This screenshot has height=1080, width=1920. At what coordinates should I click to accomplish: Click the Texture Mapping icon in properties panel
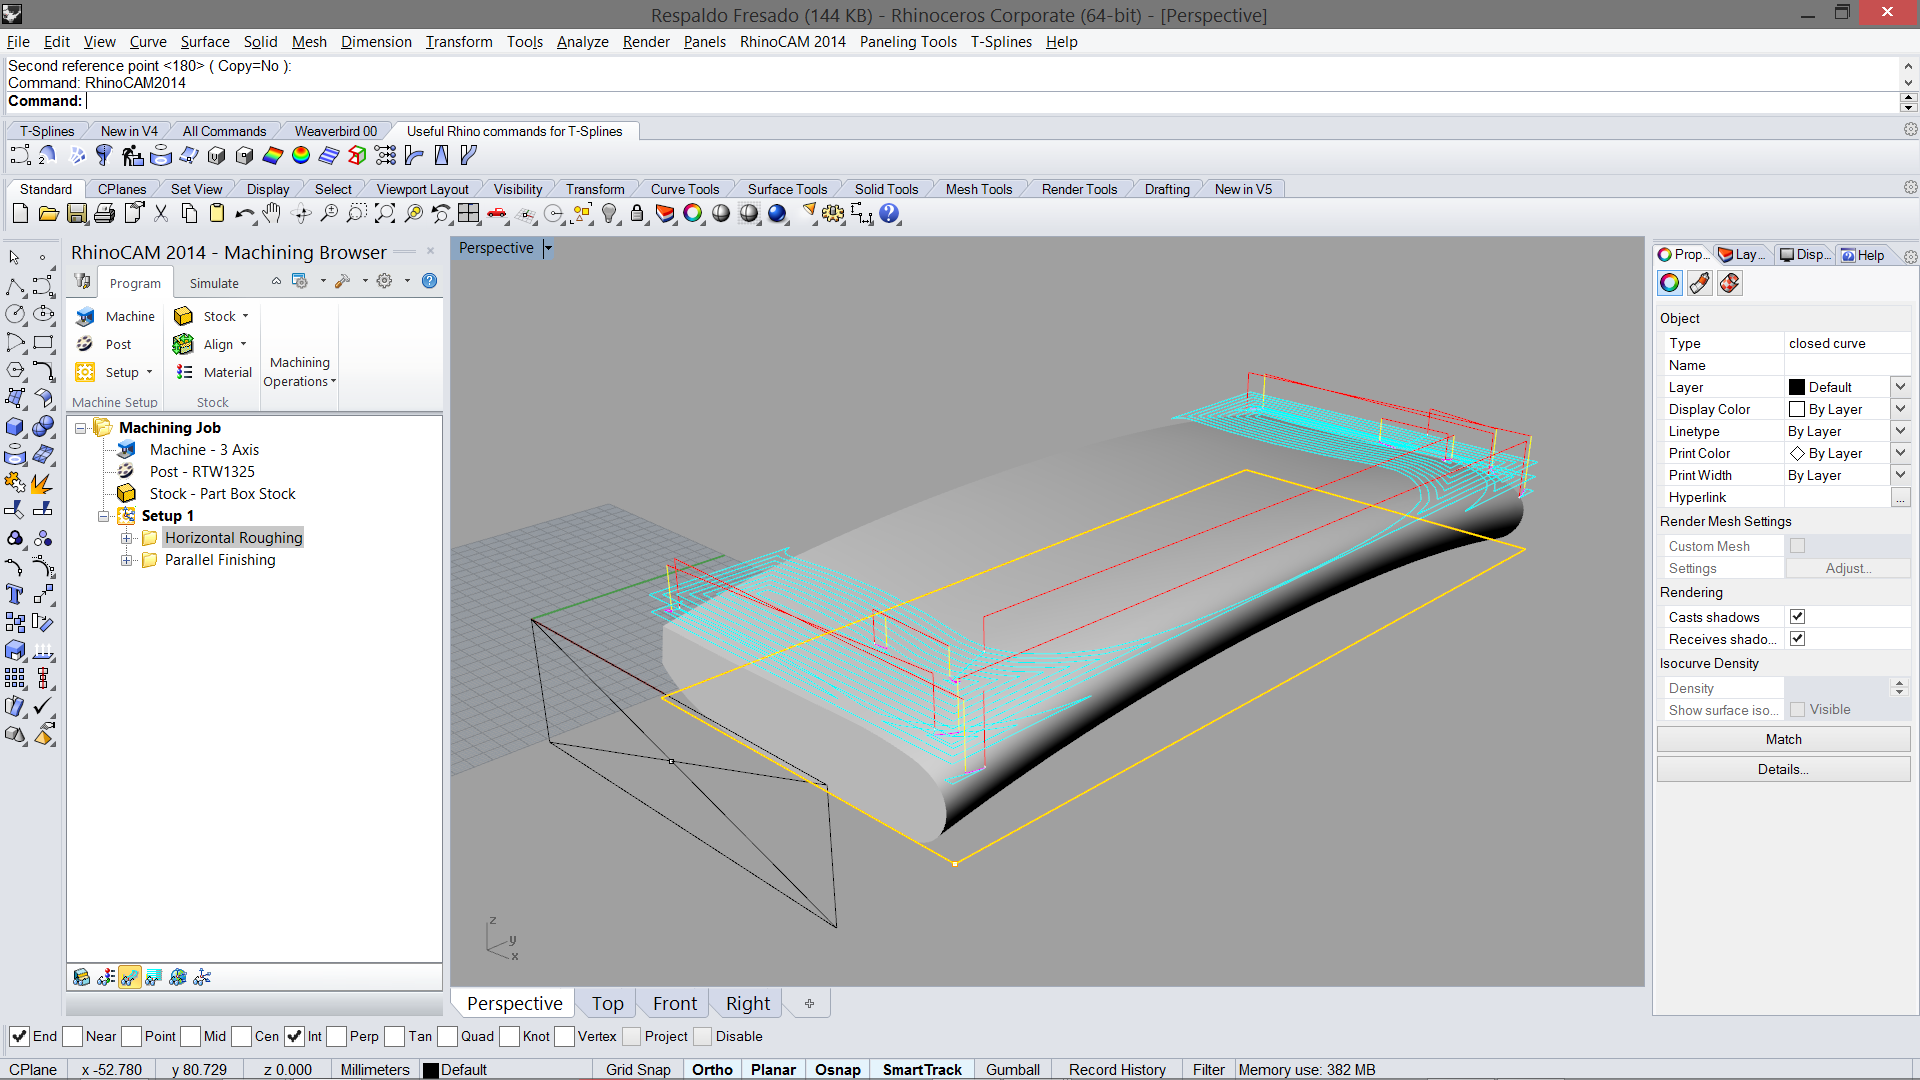click(x=1729, y=283)
